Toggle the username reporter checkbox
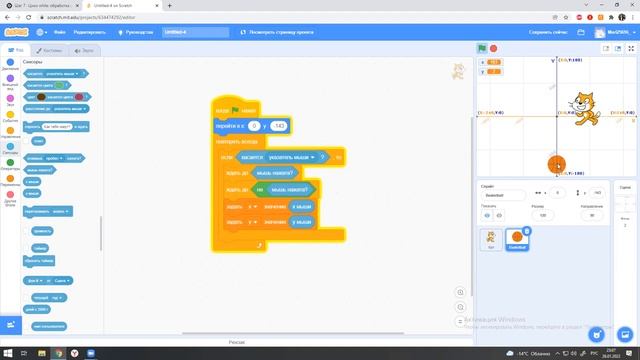 pos(26,326)
